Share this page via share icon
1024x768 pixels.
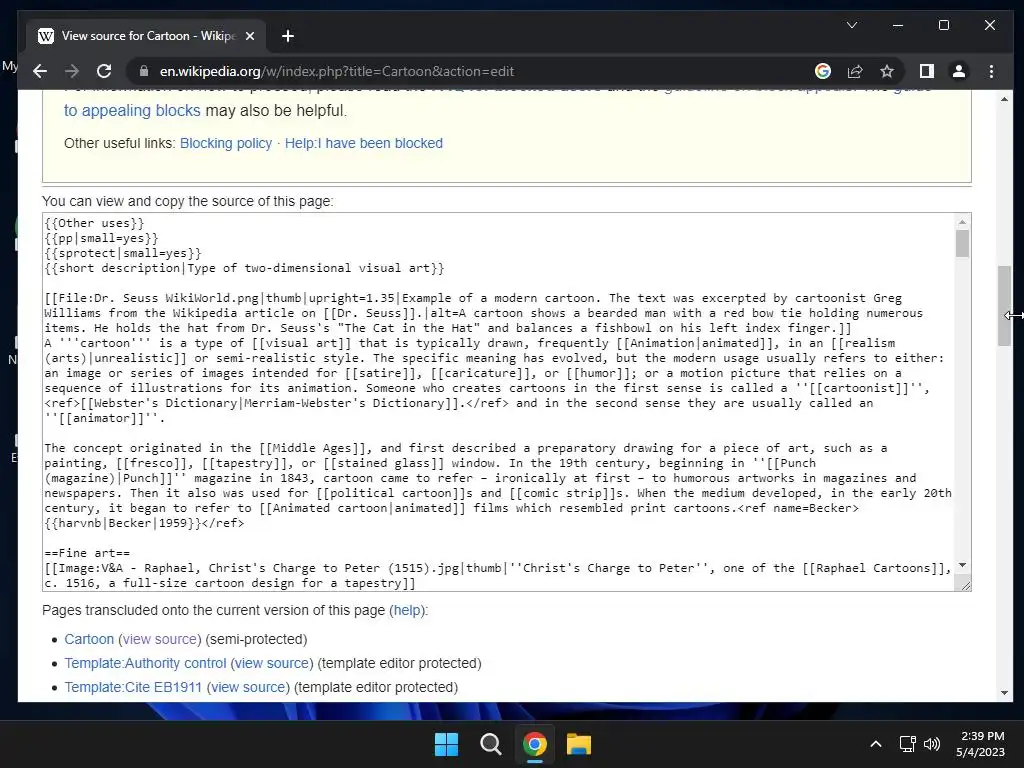855,71
